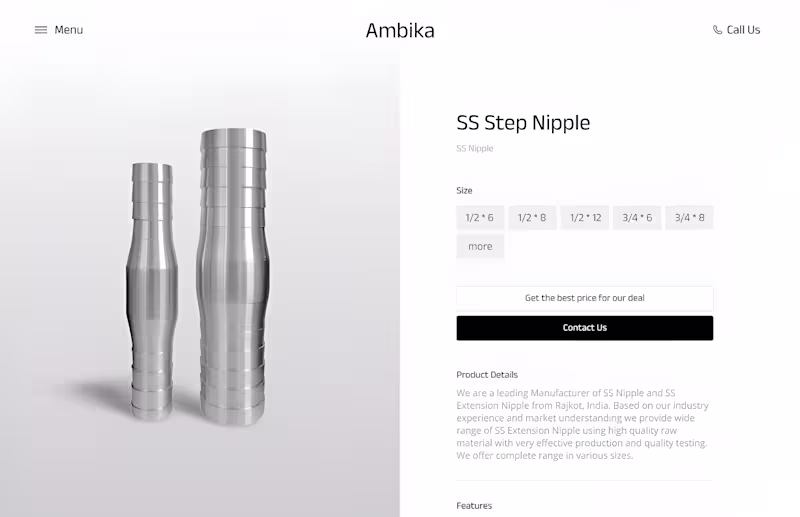Screen dimensions: 800x517
Task: Choose the 1/2 * 8 size
Action: point(532,218)
